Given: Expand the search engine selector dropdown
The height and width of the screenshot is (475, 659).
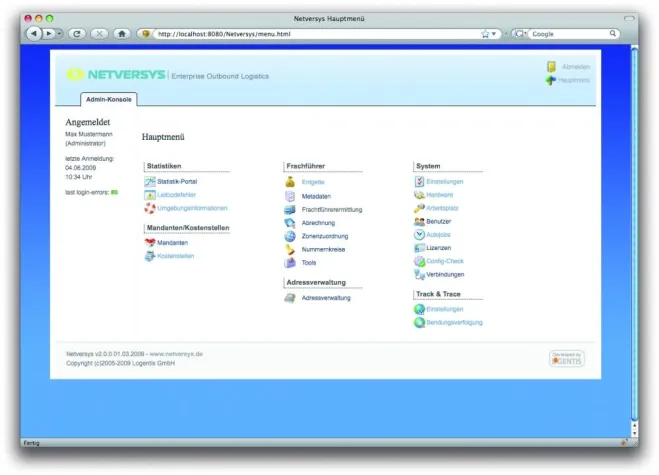Looking at the screenshot, I should tap(520, 33).
